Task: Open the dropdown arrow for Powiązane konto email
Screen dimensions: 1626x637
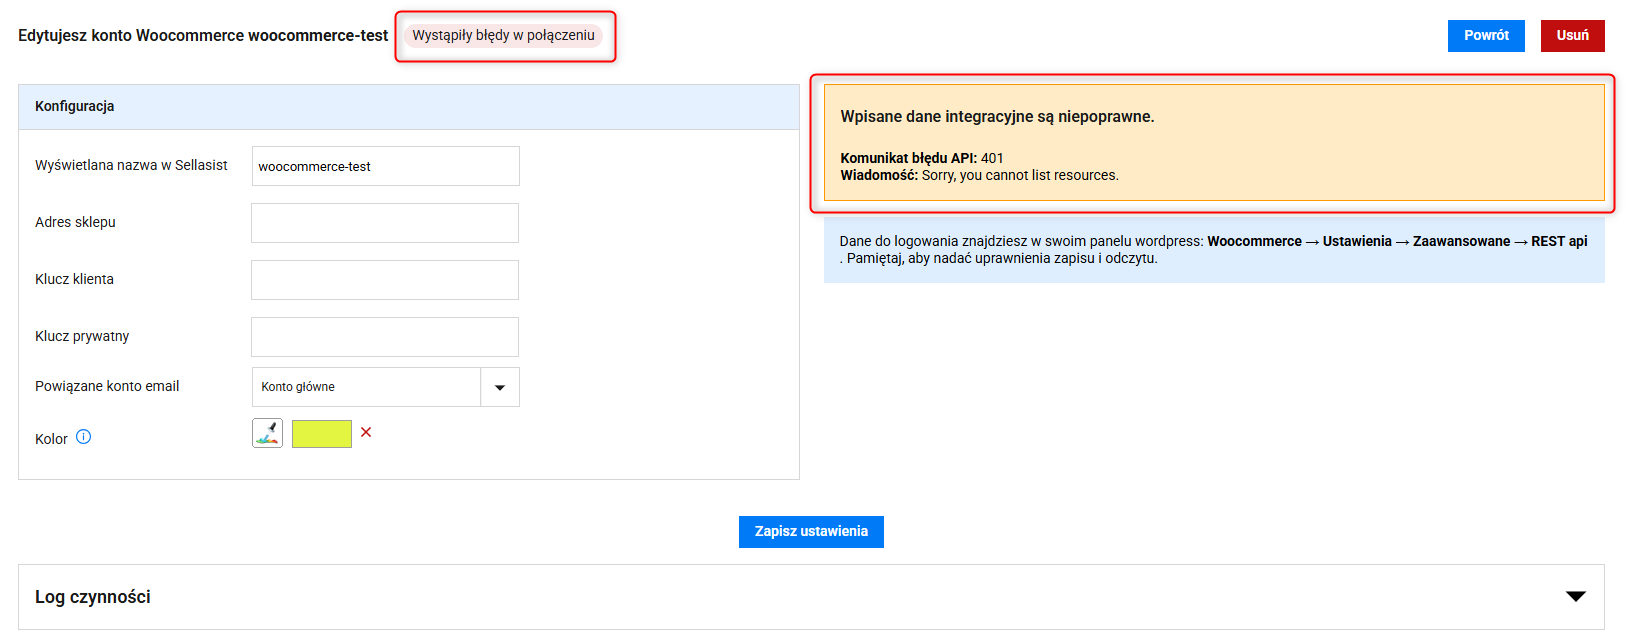Action: (500, 387)
